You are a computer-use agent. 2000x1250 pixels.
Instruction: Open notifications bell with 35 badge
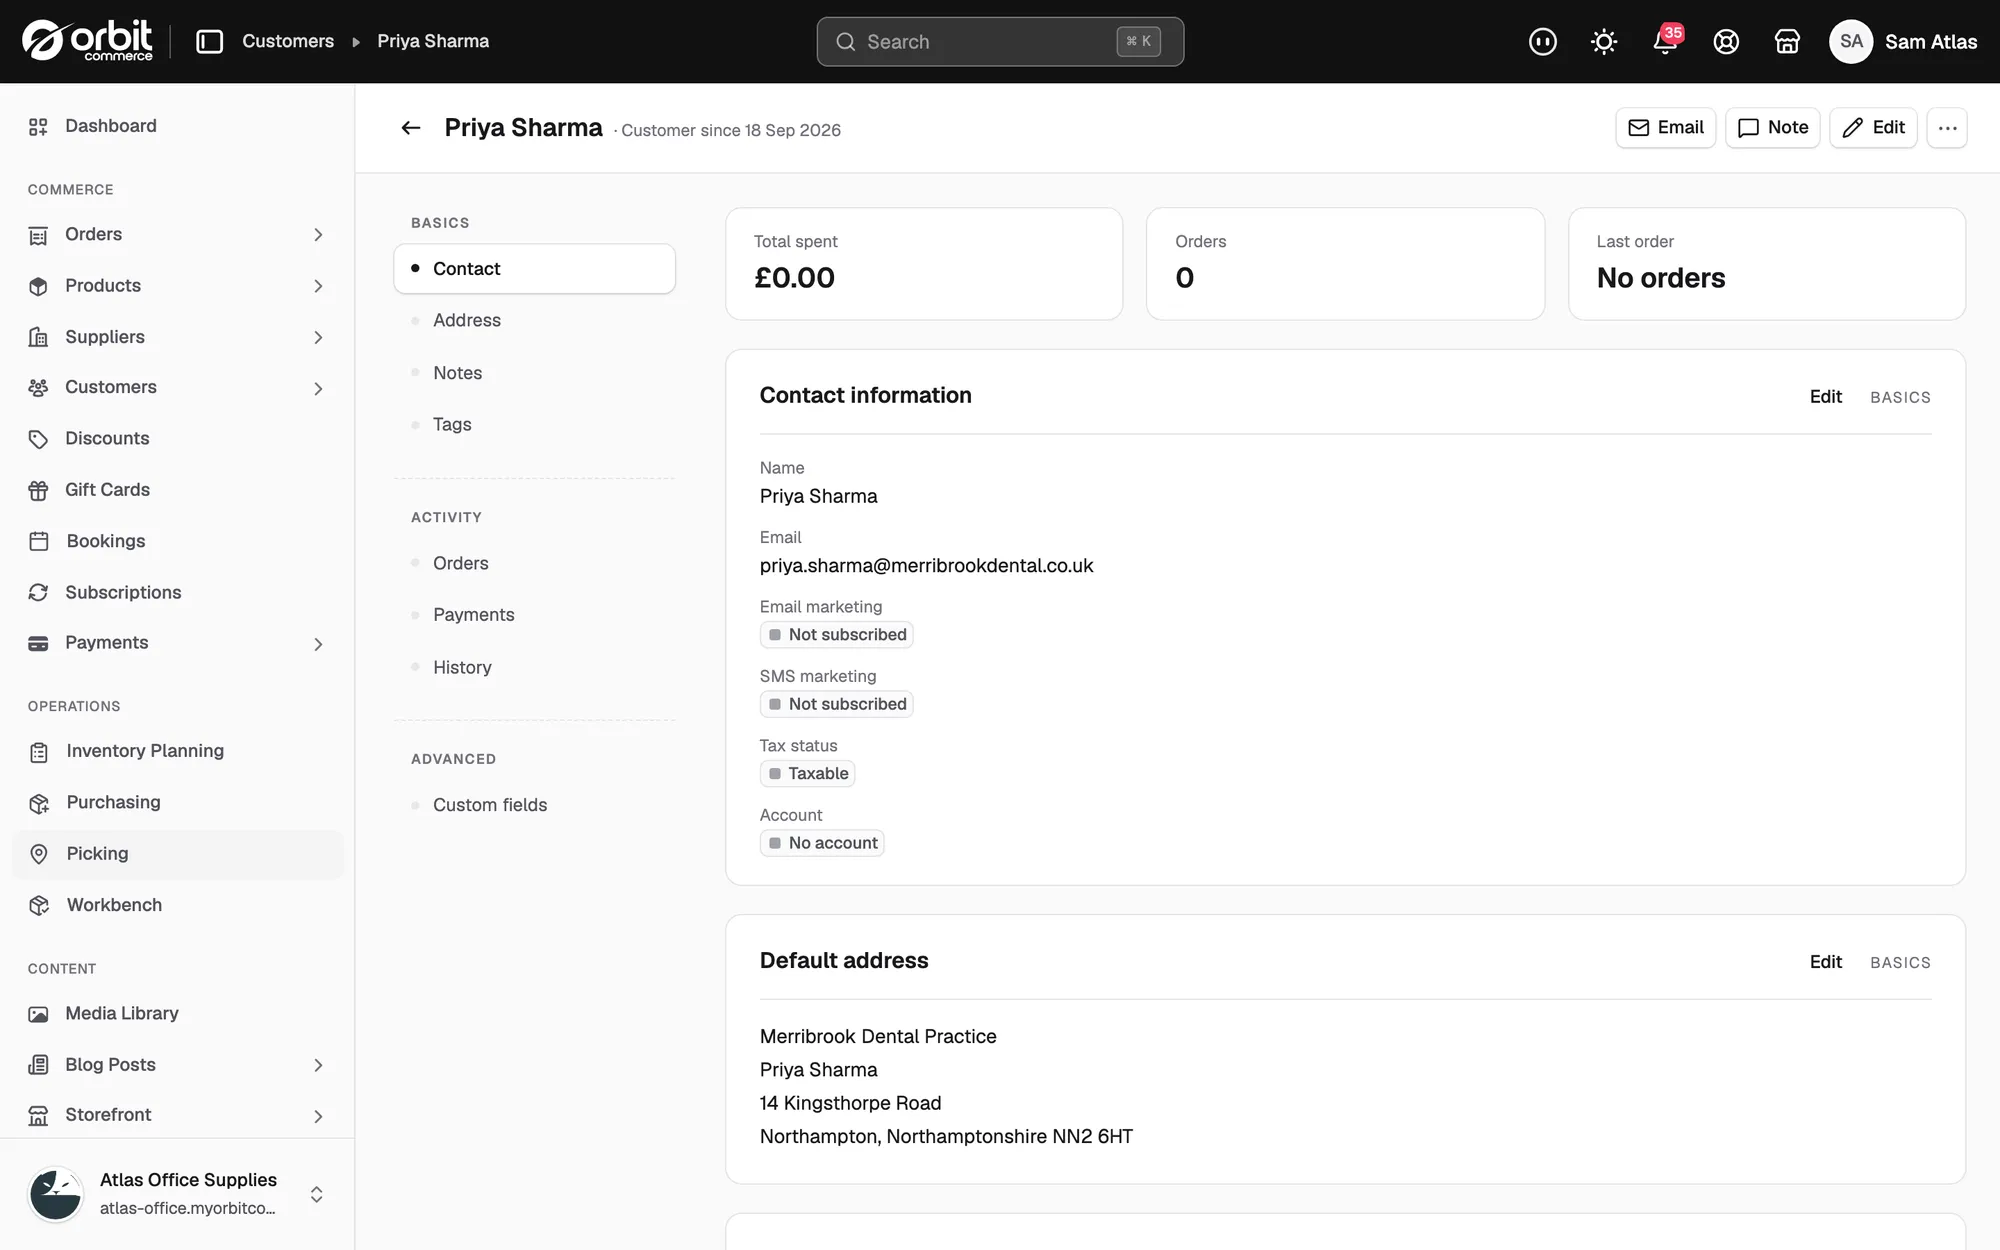(x=1666, y=41)
